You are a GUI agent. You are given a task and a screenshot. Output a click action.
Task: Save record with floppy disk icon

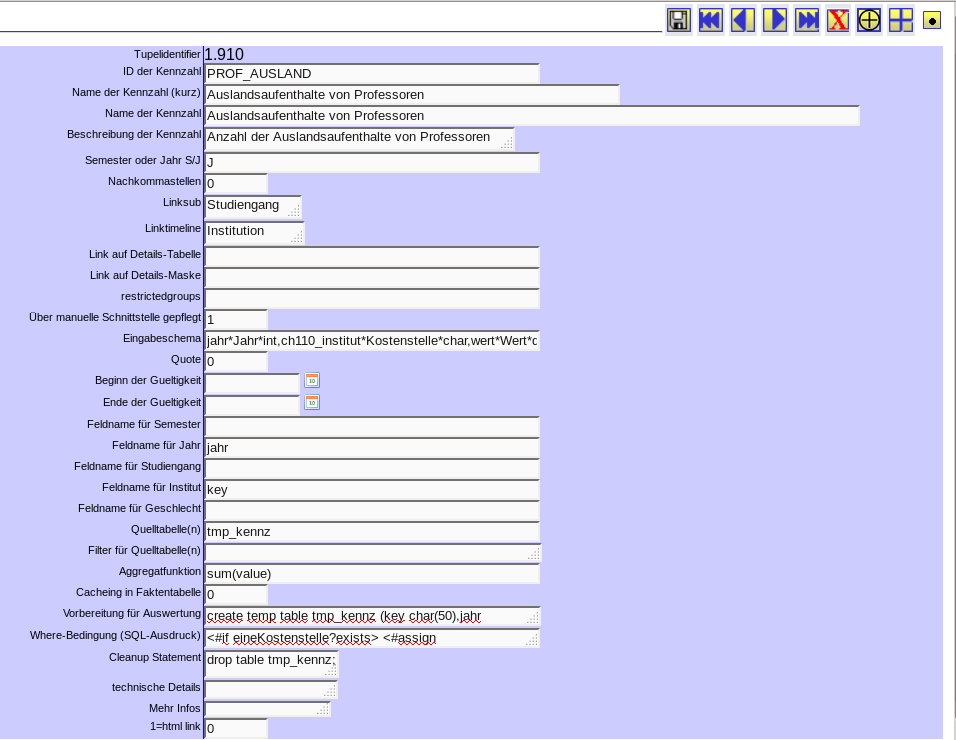click(x=679, y=20)
